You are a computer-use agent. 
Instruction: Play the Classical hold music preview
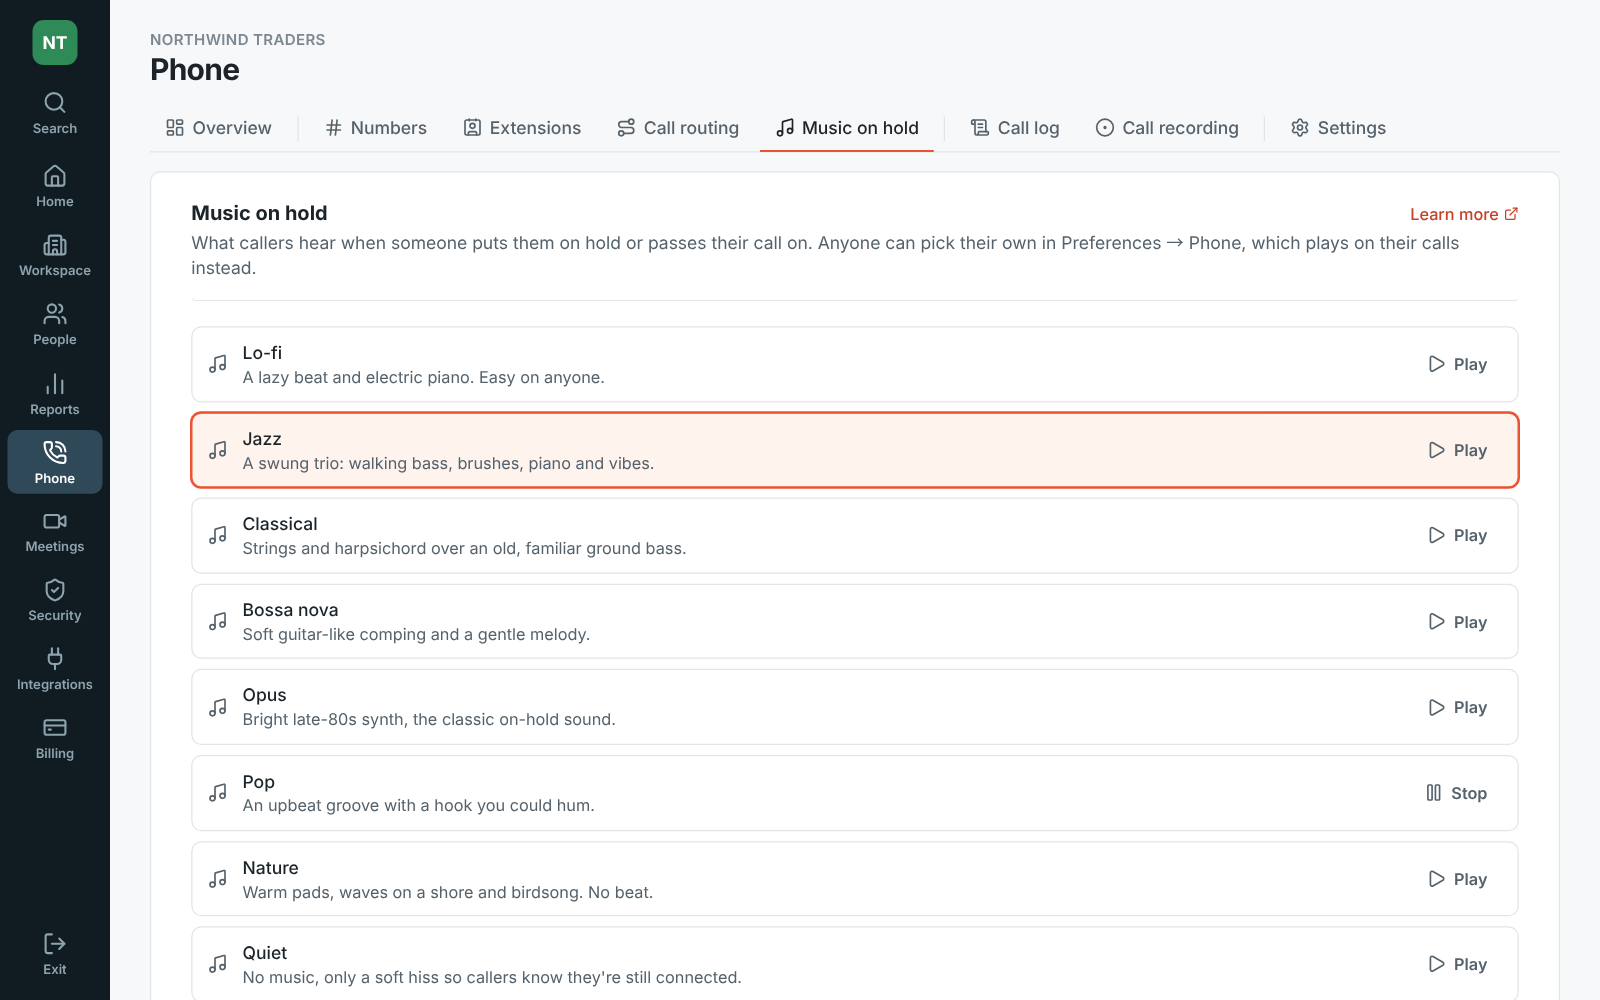tap(1458, 535)
